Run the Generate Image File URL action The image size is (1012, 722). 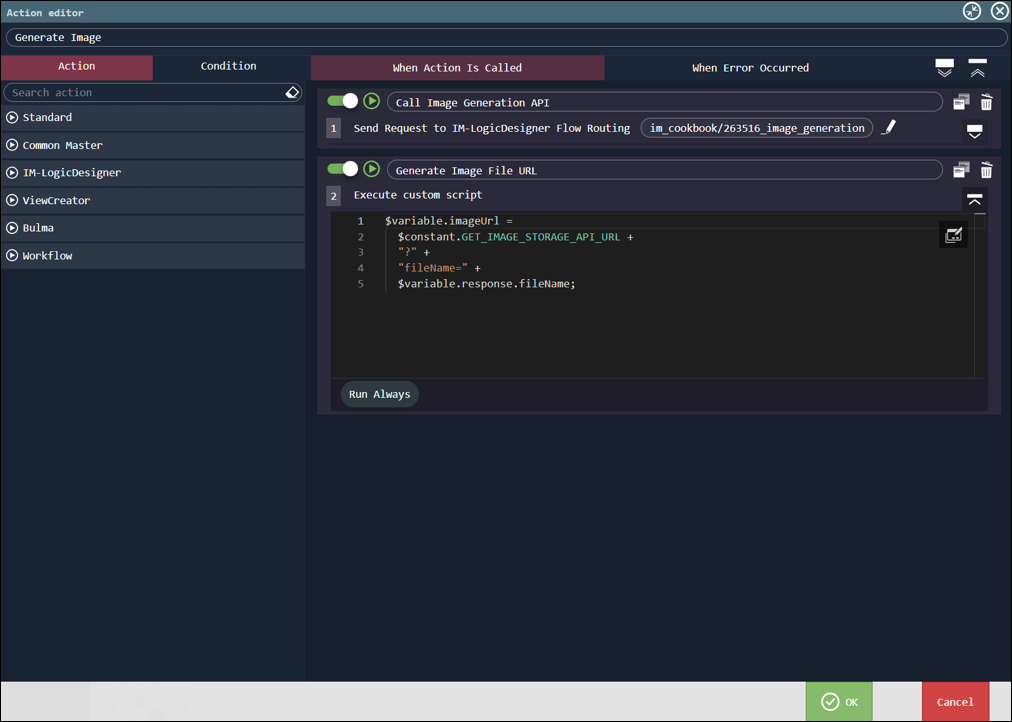coord(371,169)
